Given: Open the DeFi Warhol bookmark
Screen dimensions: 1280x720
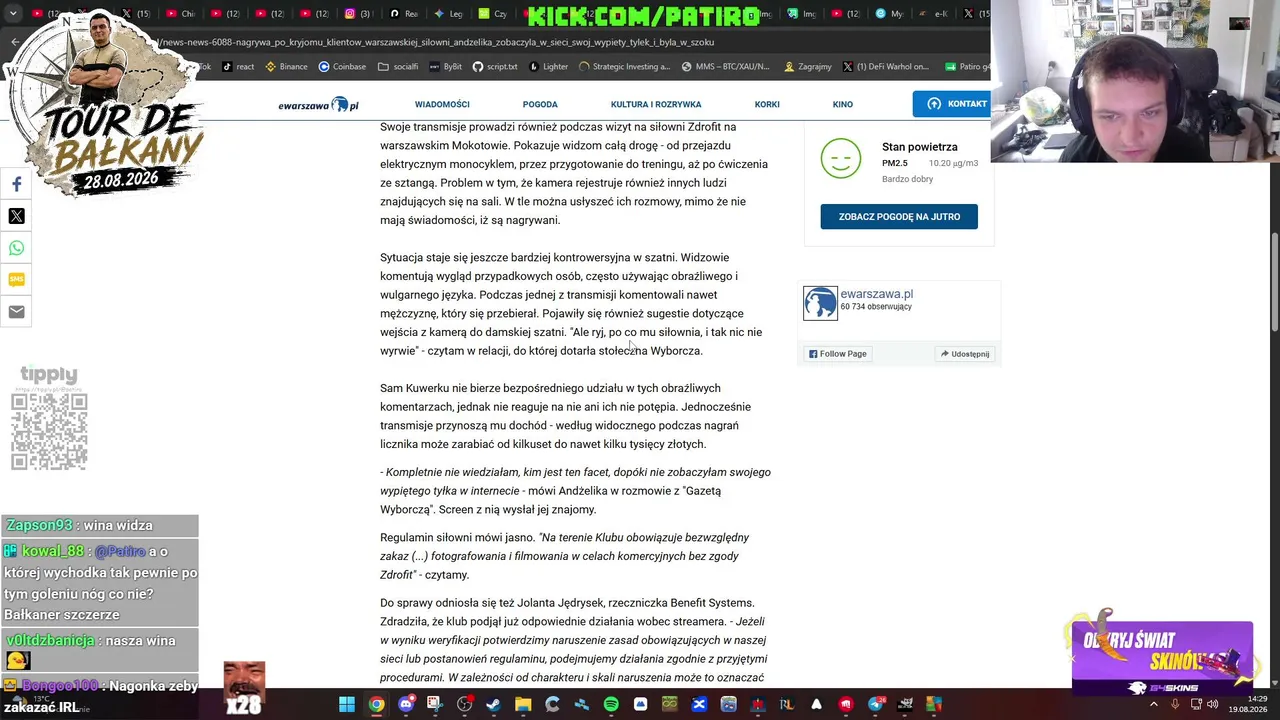Looking at the screenshot, I should pyautogui.click(x=886, y=67).
